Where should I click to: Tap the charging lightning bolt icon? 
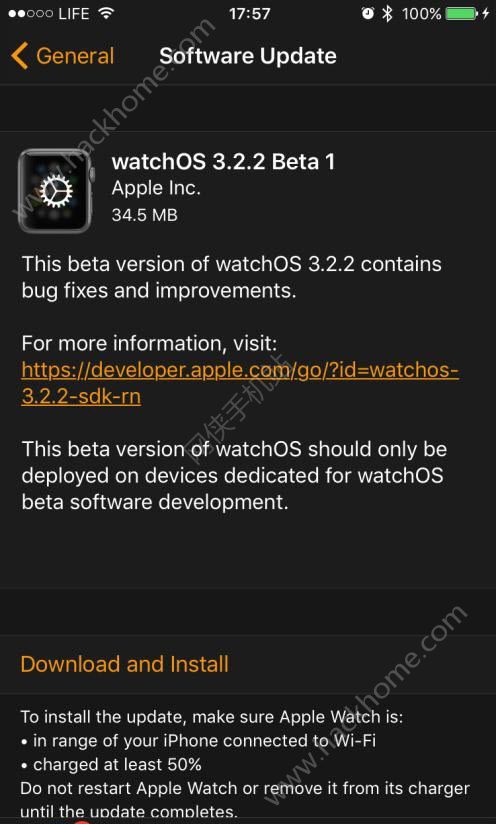tap(486, 14)
